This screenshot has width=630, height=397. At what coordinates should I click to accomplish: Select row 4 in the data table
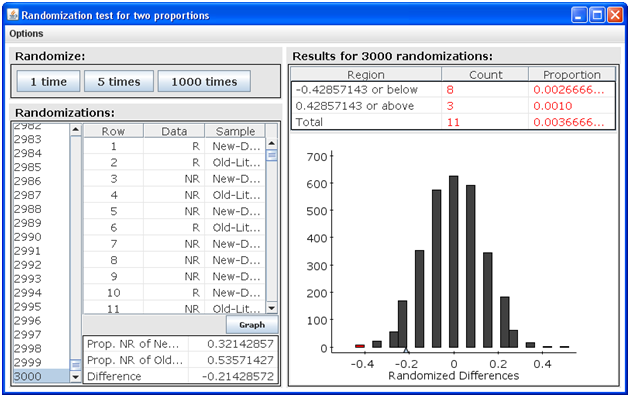[174, 195]
